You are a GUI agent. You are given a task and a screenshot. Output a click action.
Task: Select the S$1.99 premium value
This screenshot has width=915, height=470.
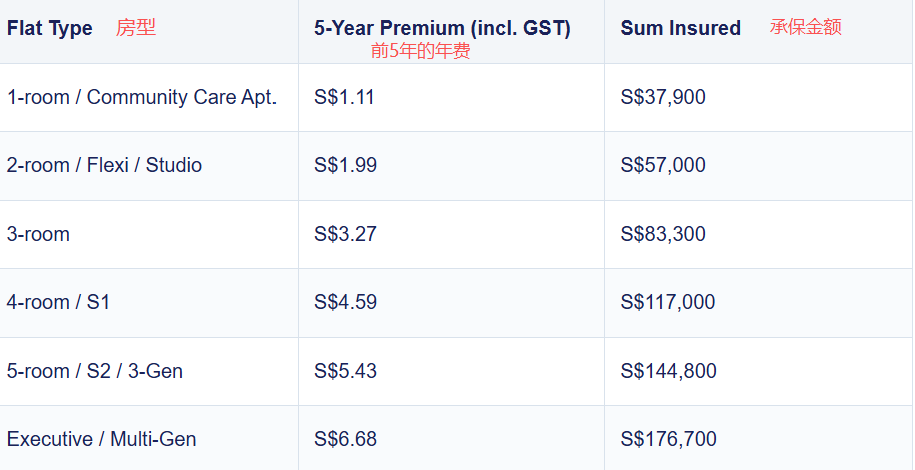coord(345,165)
